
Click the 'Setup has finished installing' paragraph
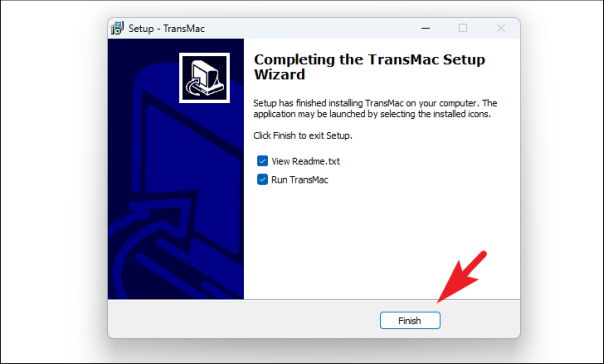[375, 109]
